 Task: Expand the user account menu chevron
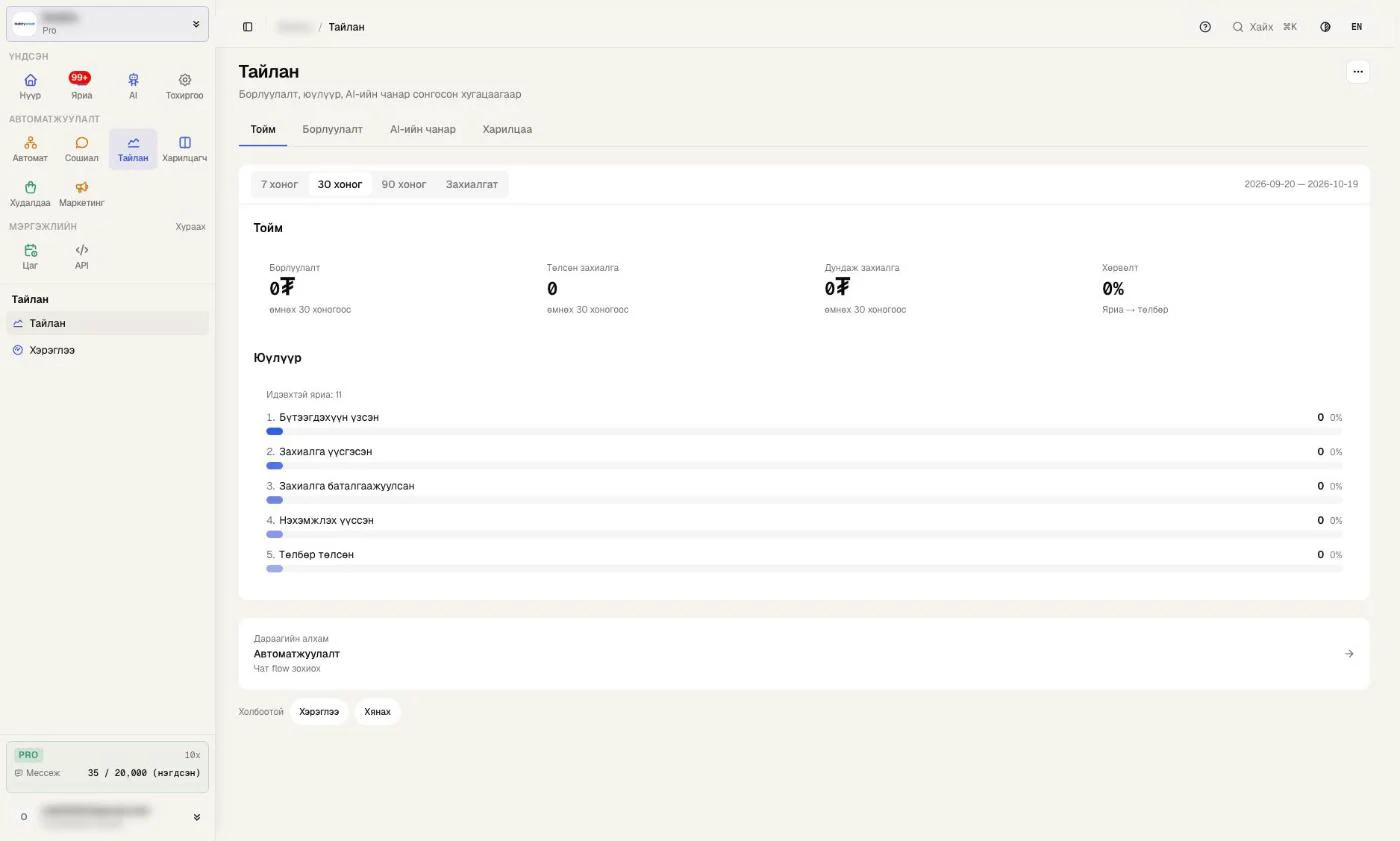(196, 817)
